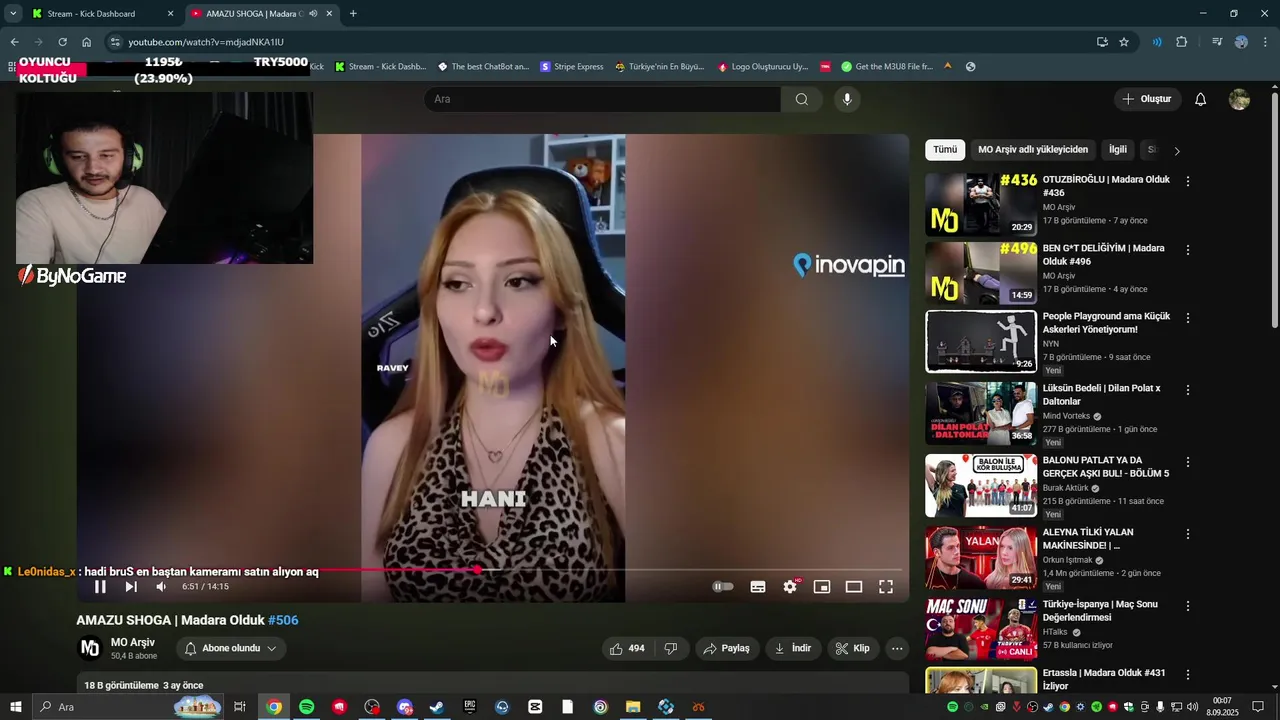Screen dimensions: 1280x720
Task: Focus the YouTube Ara search field
Action: [603, 99]
